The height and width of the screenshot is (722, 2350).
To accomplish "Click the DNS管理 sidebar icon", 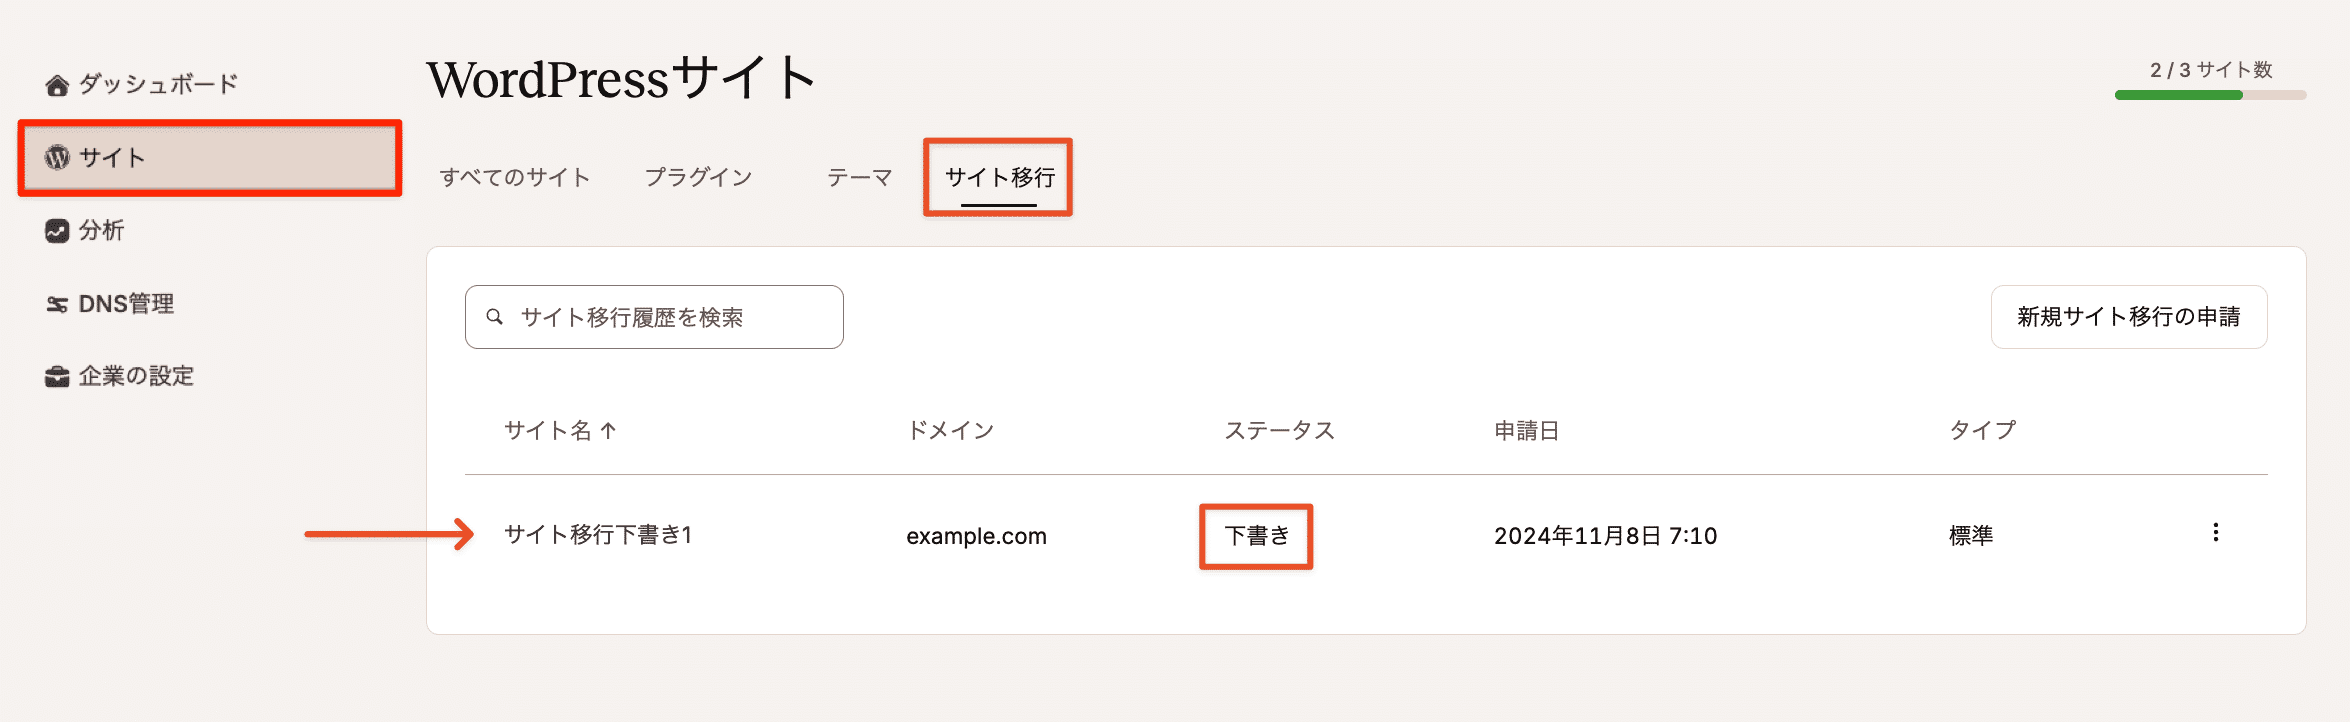I will [x=57, y=303].
